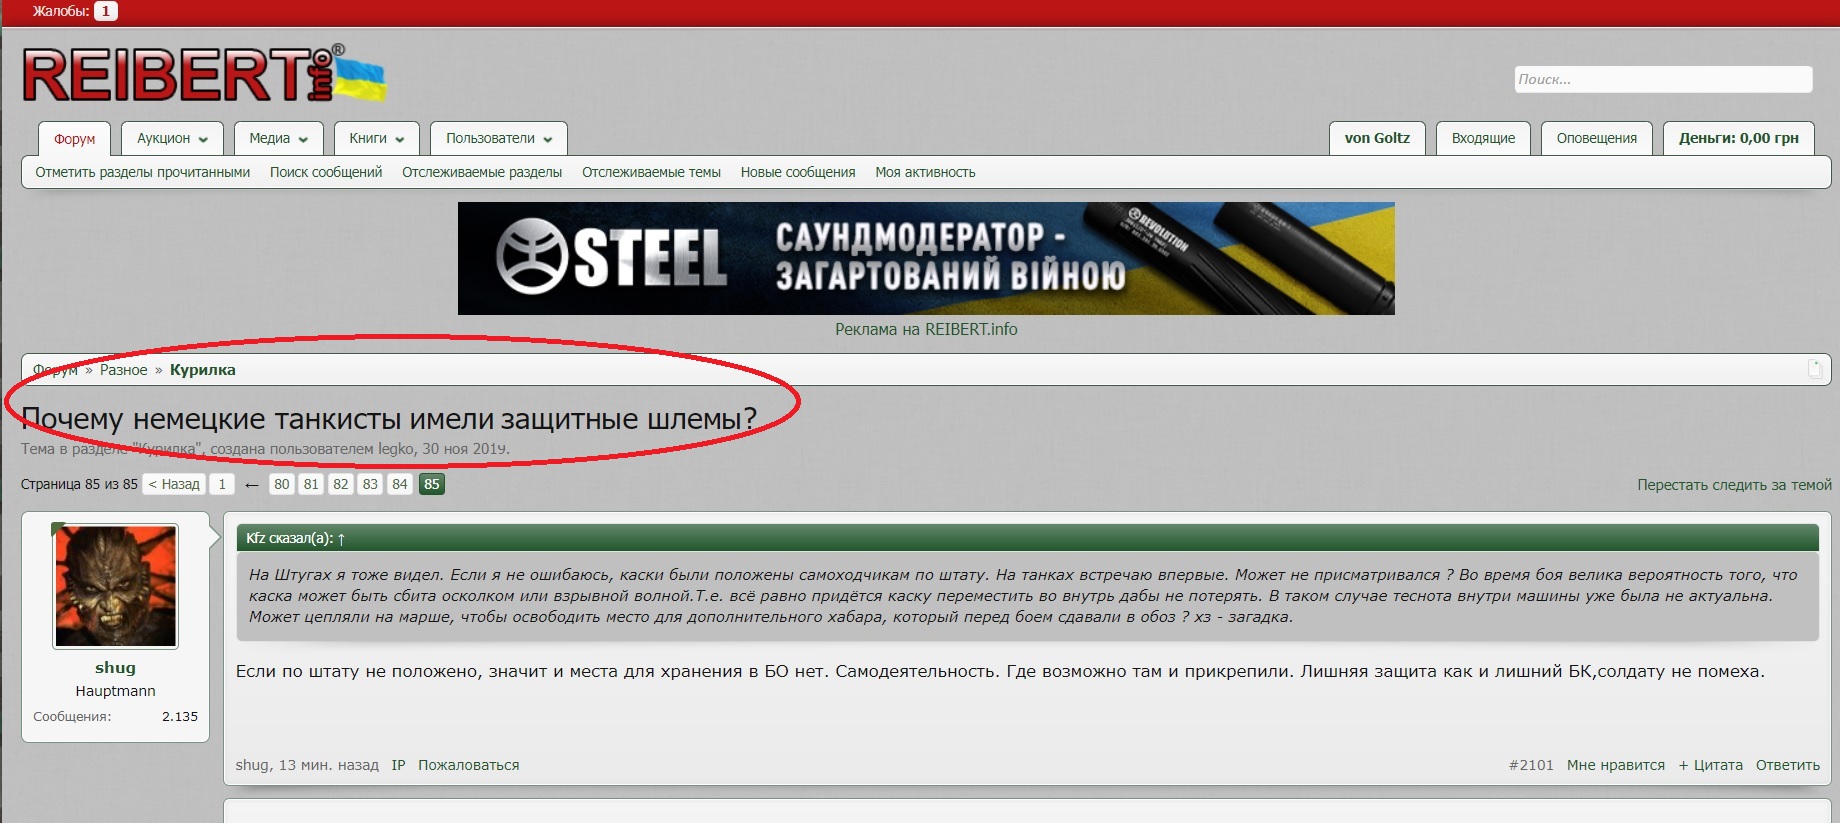This screenshot has height=823, width=1840.
Task: Click the REIBERT.info site logo
Action: (204, 74)
